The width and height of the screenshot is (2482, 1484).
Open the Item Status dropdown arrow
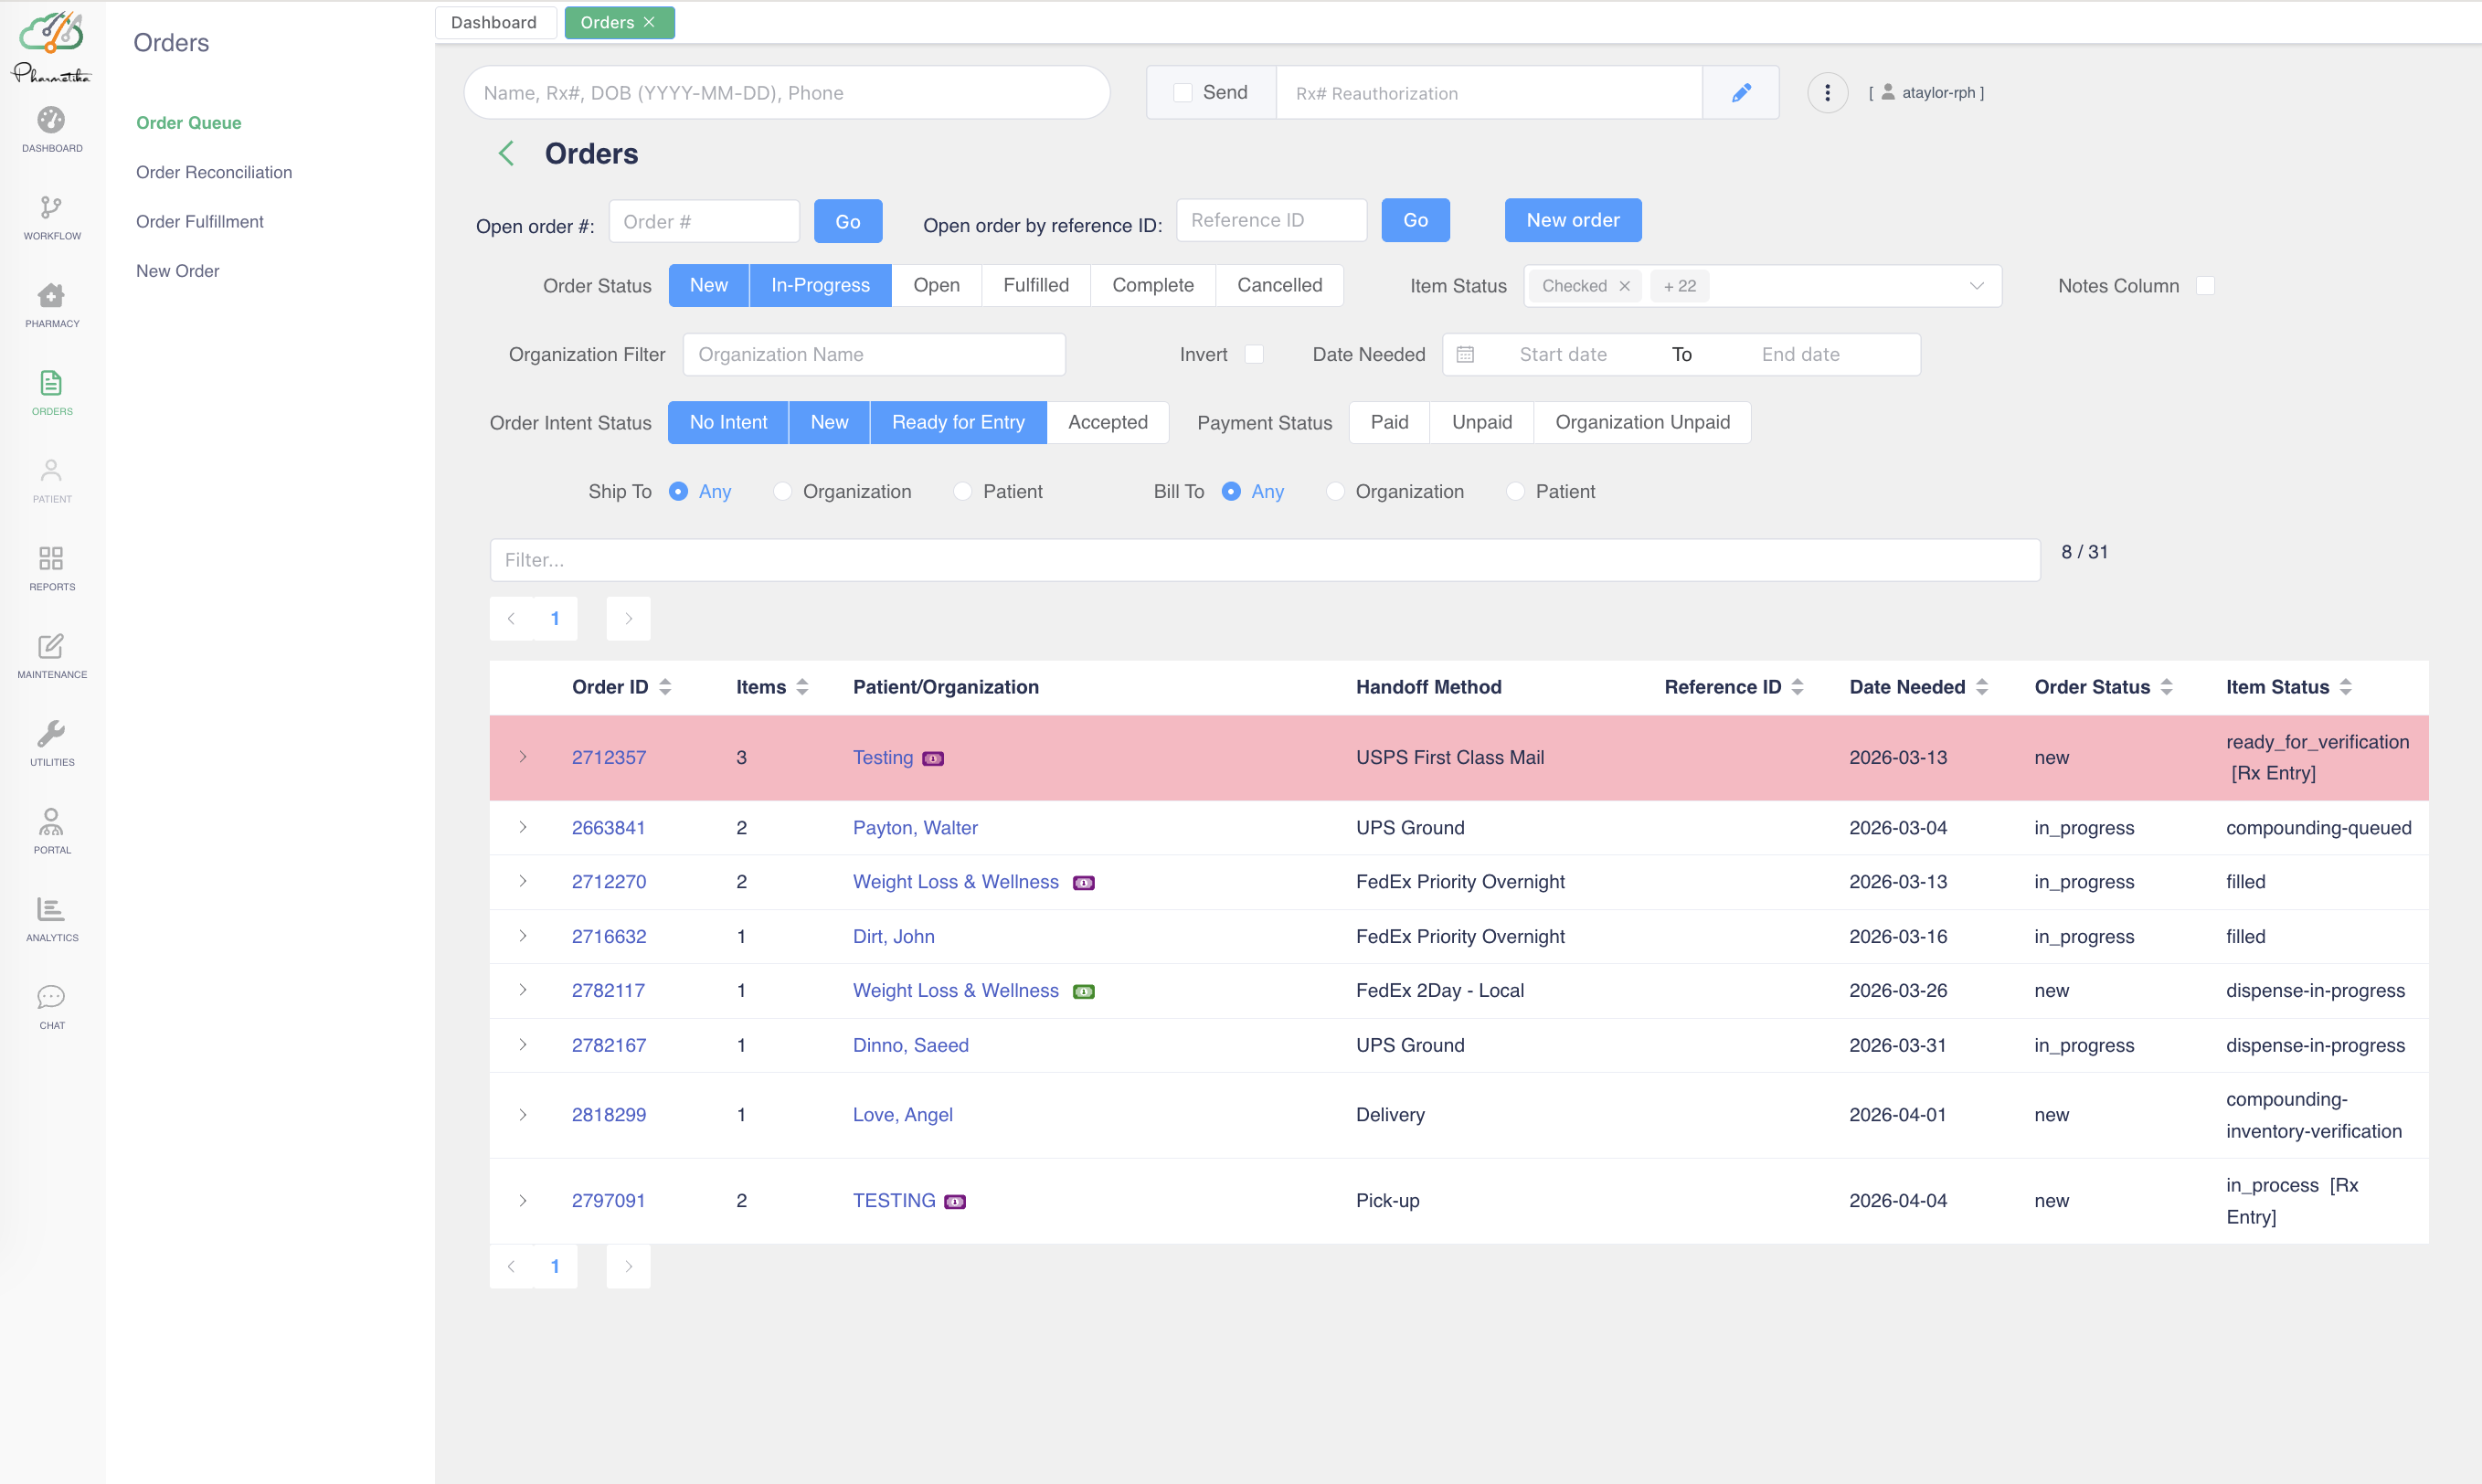pos(1976,286)
